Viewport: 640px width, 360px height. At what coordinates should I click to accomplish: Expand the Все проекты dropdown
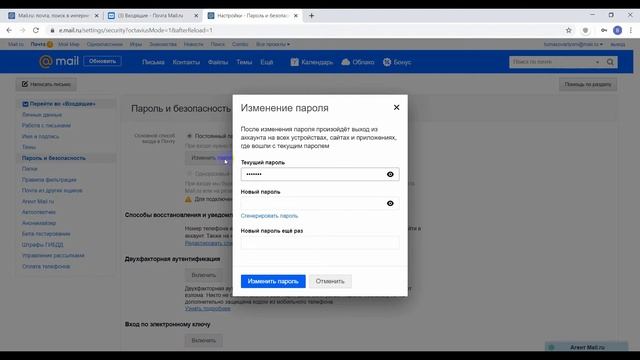[x=273, y=44]
